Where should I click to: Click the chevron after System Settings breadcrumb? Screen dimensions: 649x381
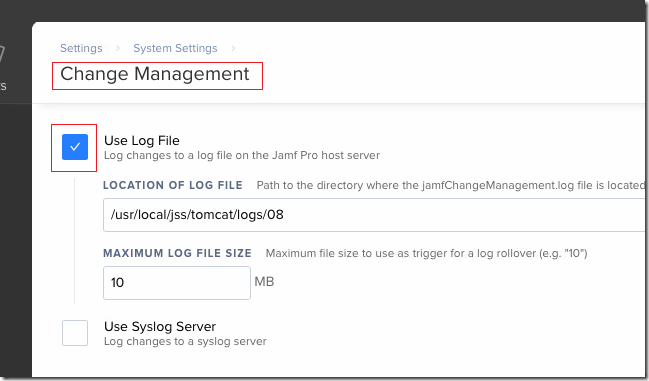[x=233, y=48]
